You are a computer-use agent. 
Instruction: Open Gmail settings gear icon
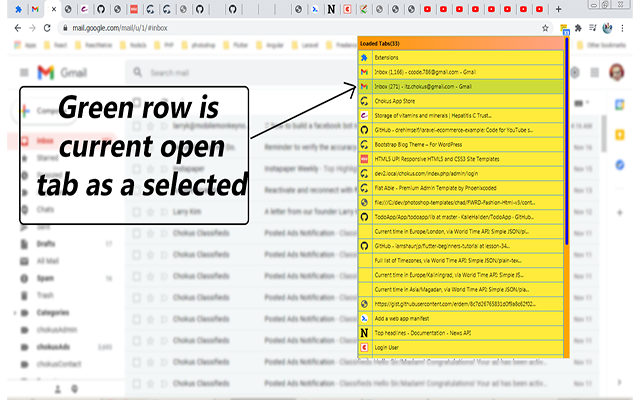(x=575, y=73)
